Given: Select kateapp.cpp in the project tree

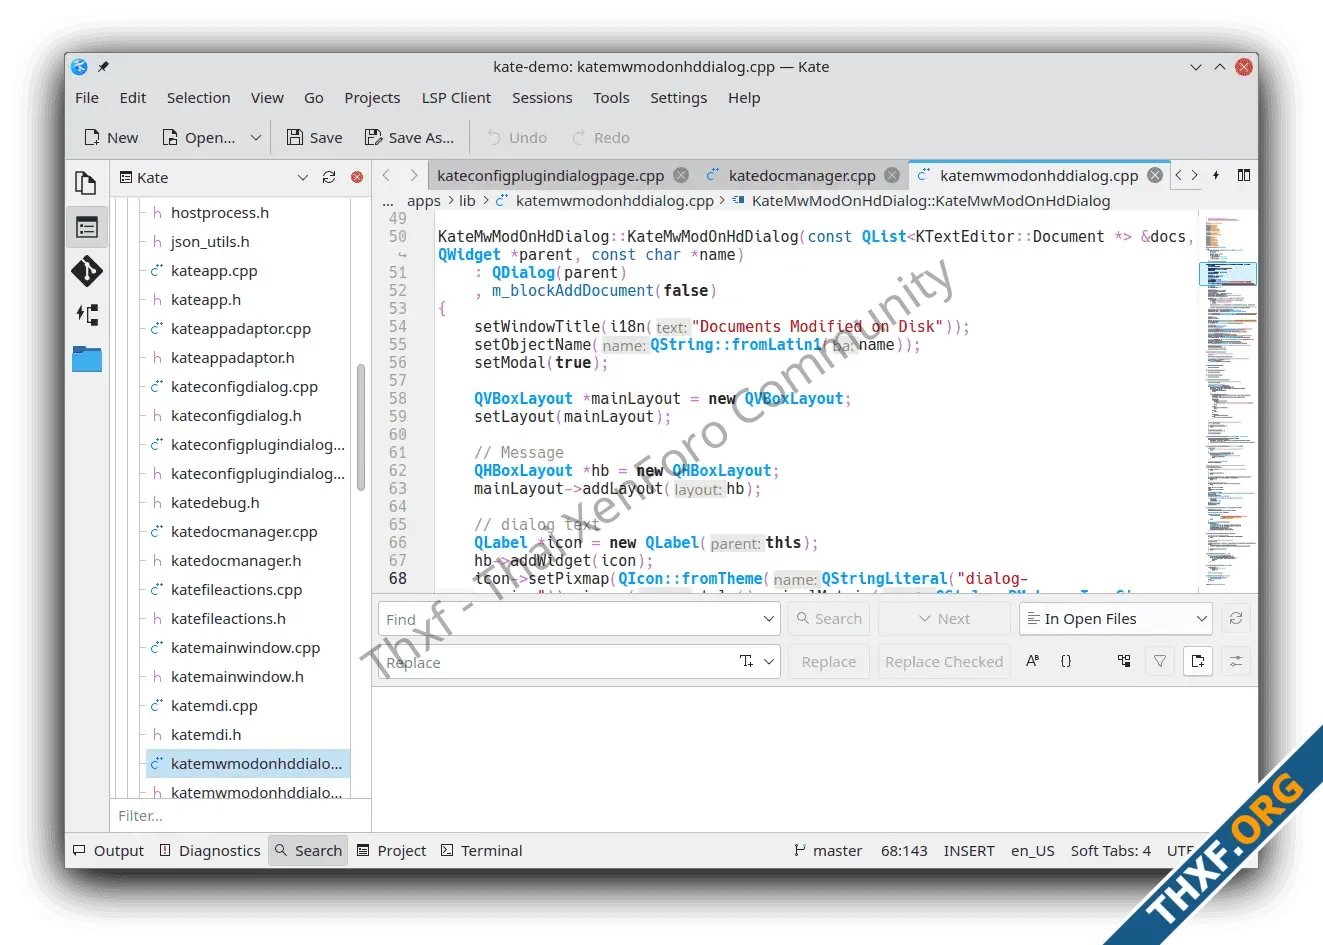Looking at the screenshot, I should [x=214, y=271].
